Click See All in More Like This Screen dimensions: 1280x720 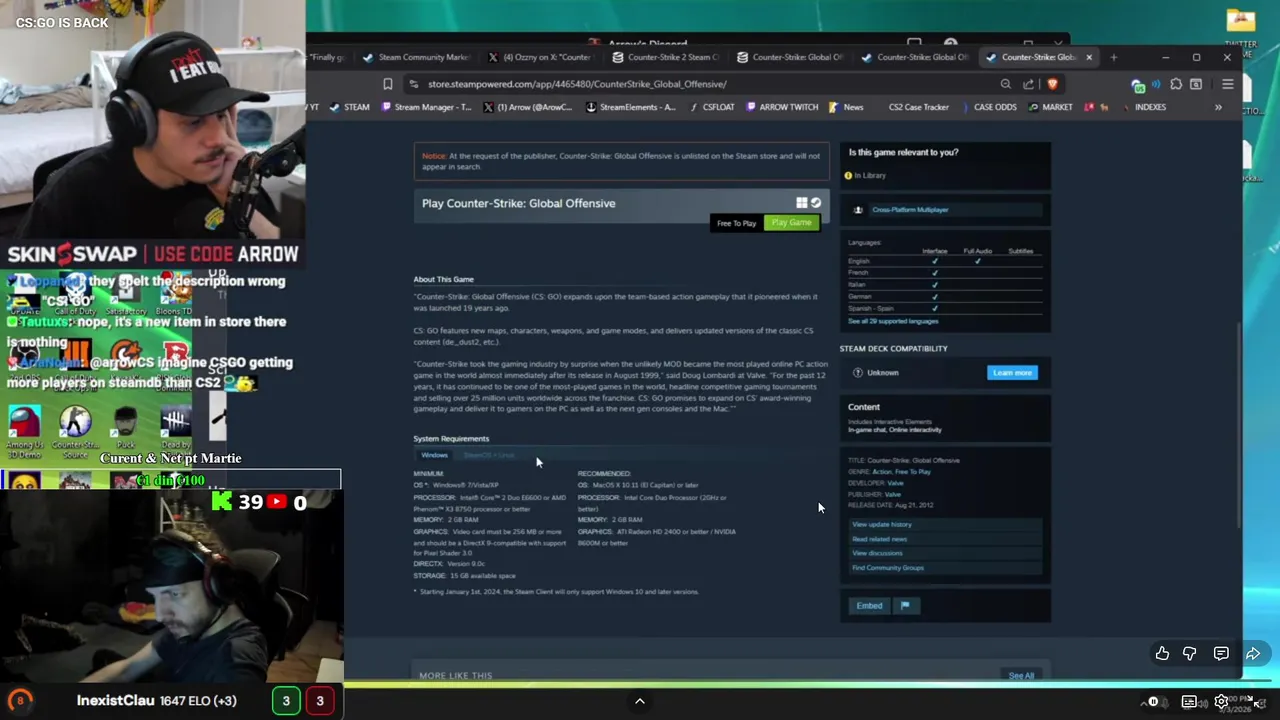point(1021,676)
